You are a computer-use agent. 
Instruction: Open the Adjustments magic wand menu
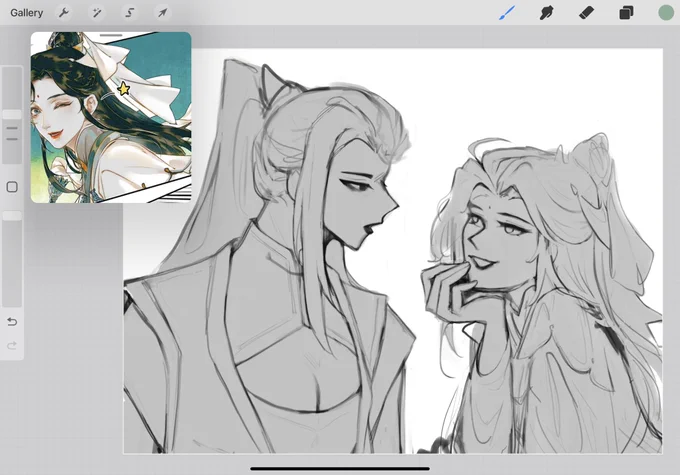pos(96,13)
